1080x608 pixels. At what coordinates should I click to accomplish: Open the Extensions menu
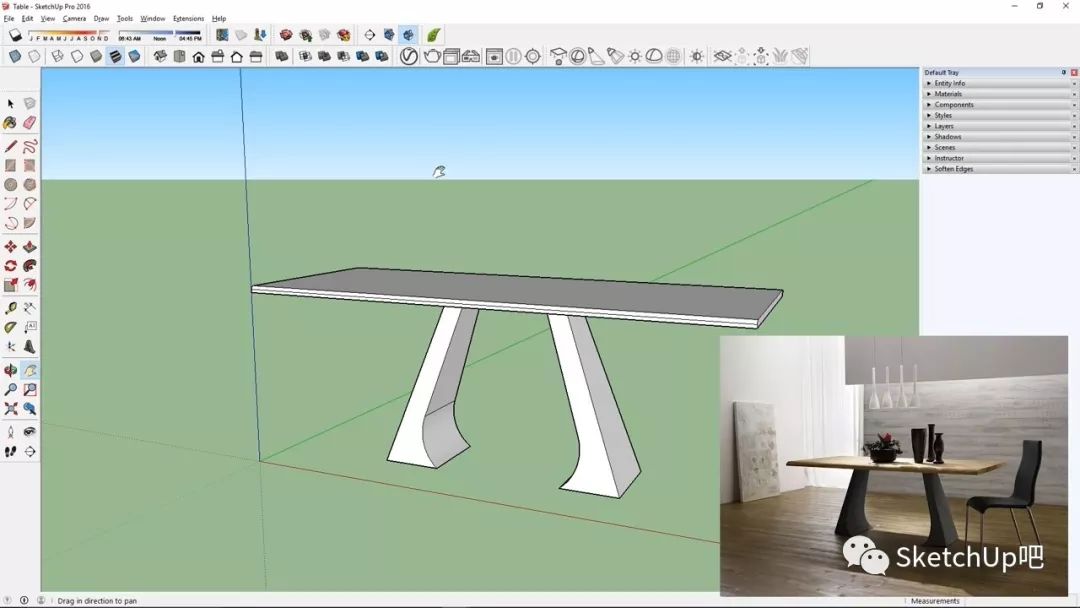188,18
